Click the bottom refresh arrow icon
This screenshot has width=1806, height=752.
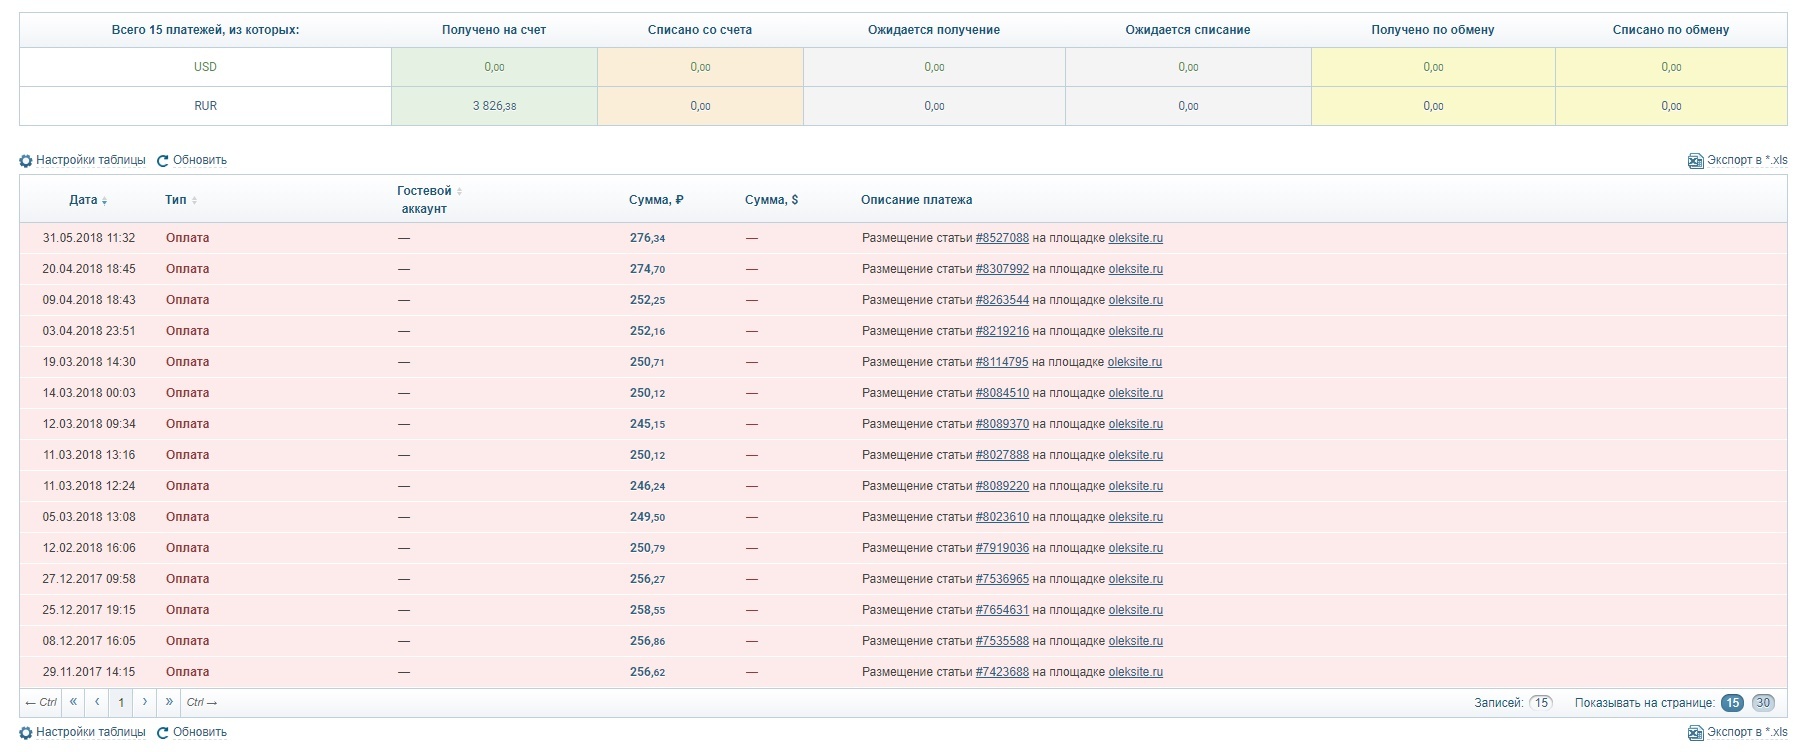tap(162, 733)
